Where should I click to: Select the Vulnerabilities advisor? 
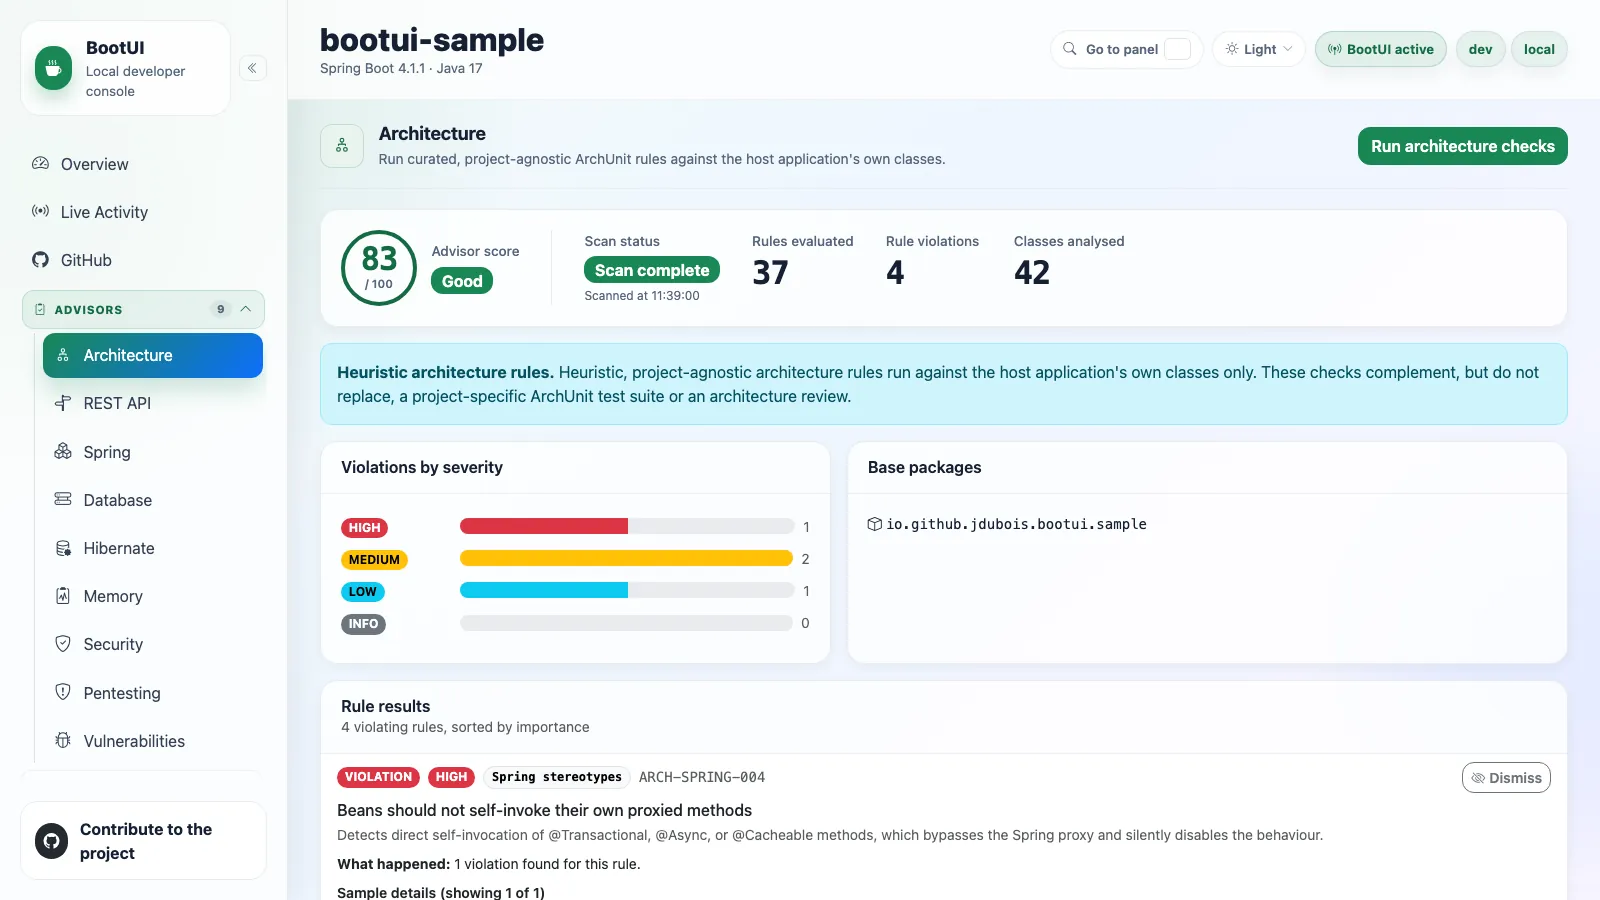point(153,741)
